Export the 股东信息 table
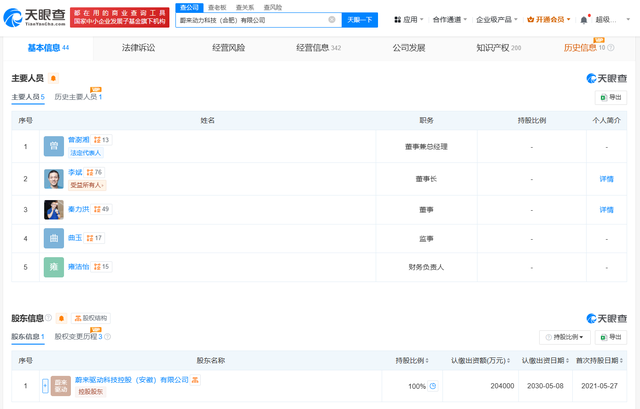The height and width of the screenshot is (409, 640). [611, 337]
